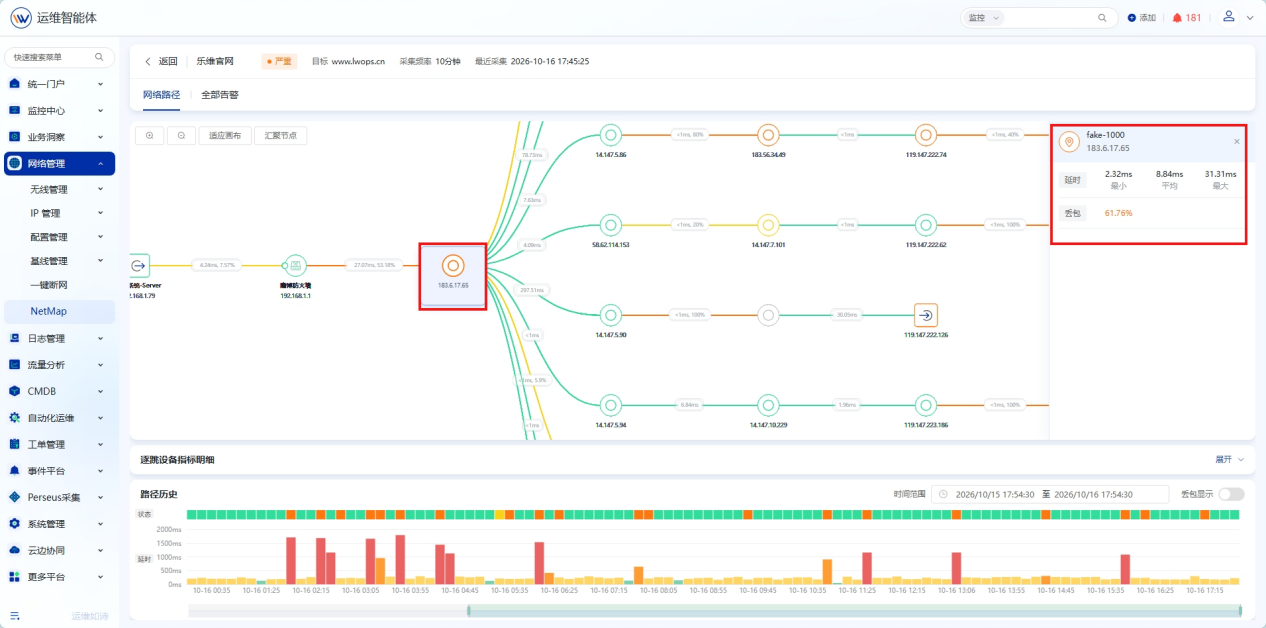Click the start time field 2026/10/15 17:54:30
Screen dimensions: 1266x628
click(x=996, y=494)
